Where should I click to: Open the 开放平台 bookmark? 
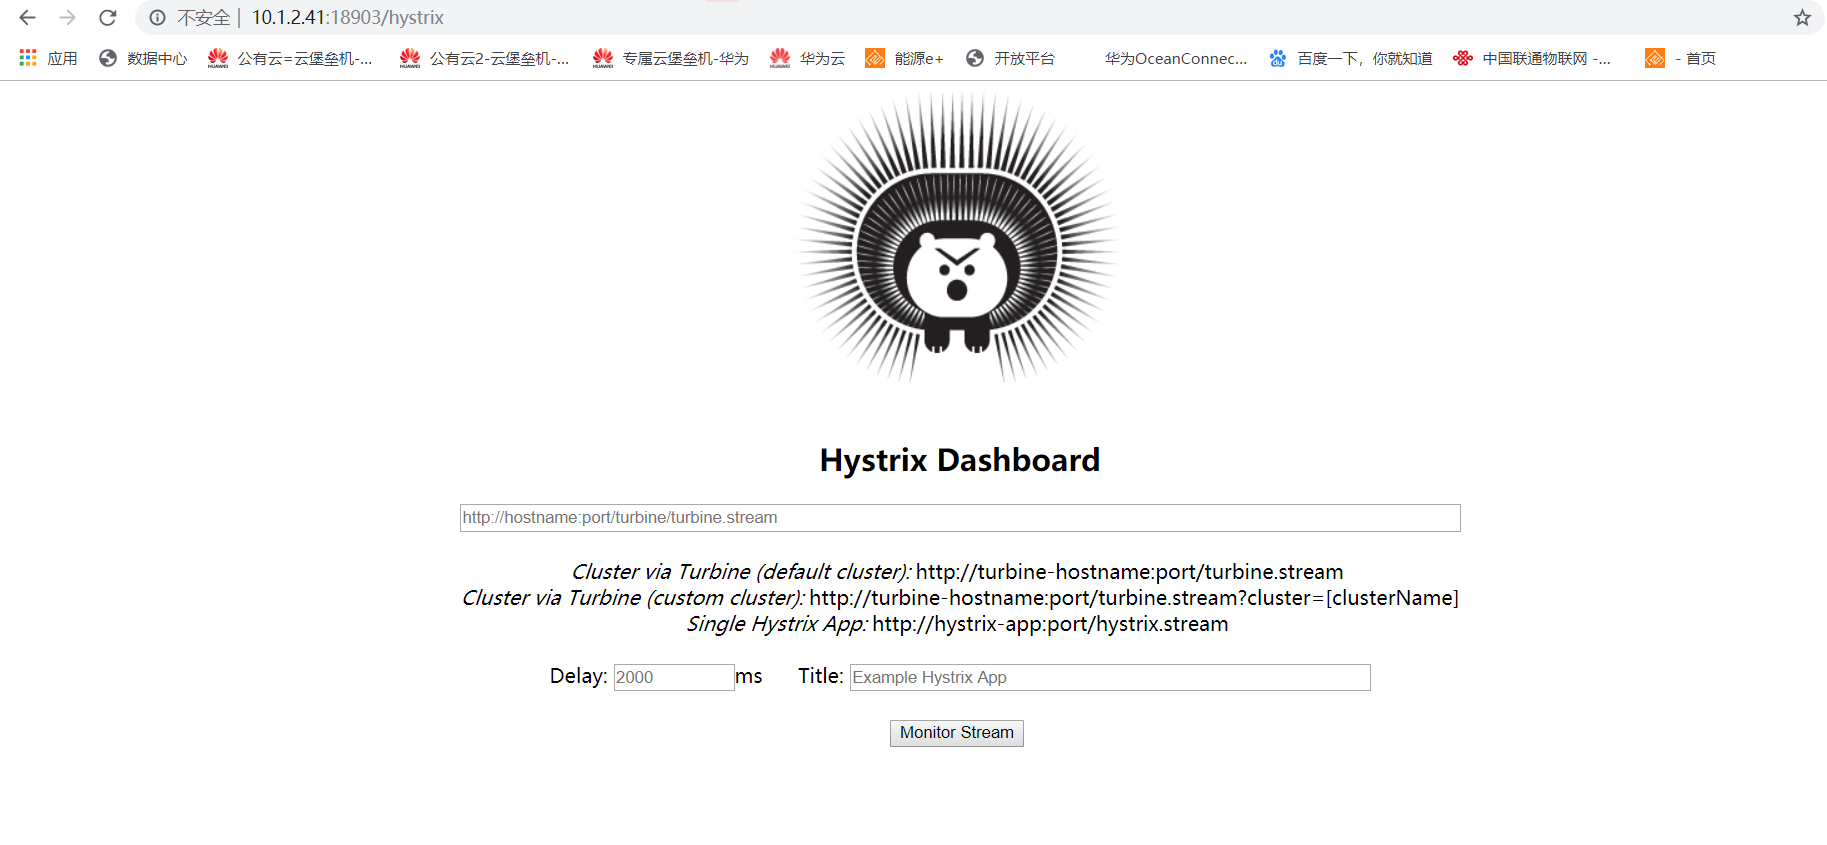point(1010,58)
